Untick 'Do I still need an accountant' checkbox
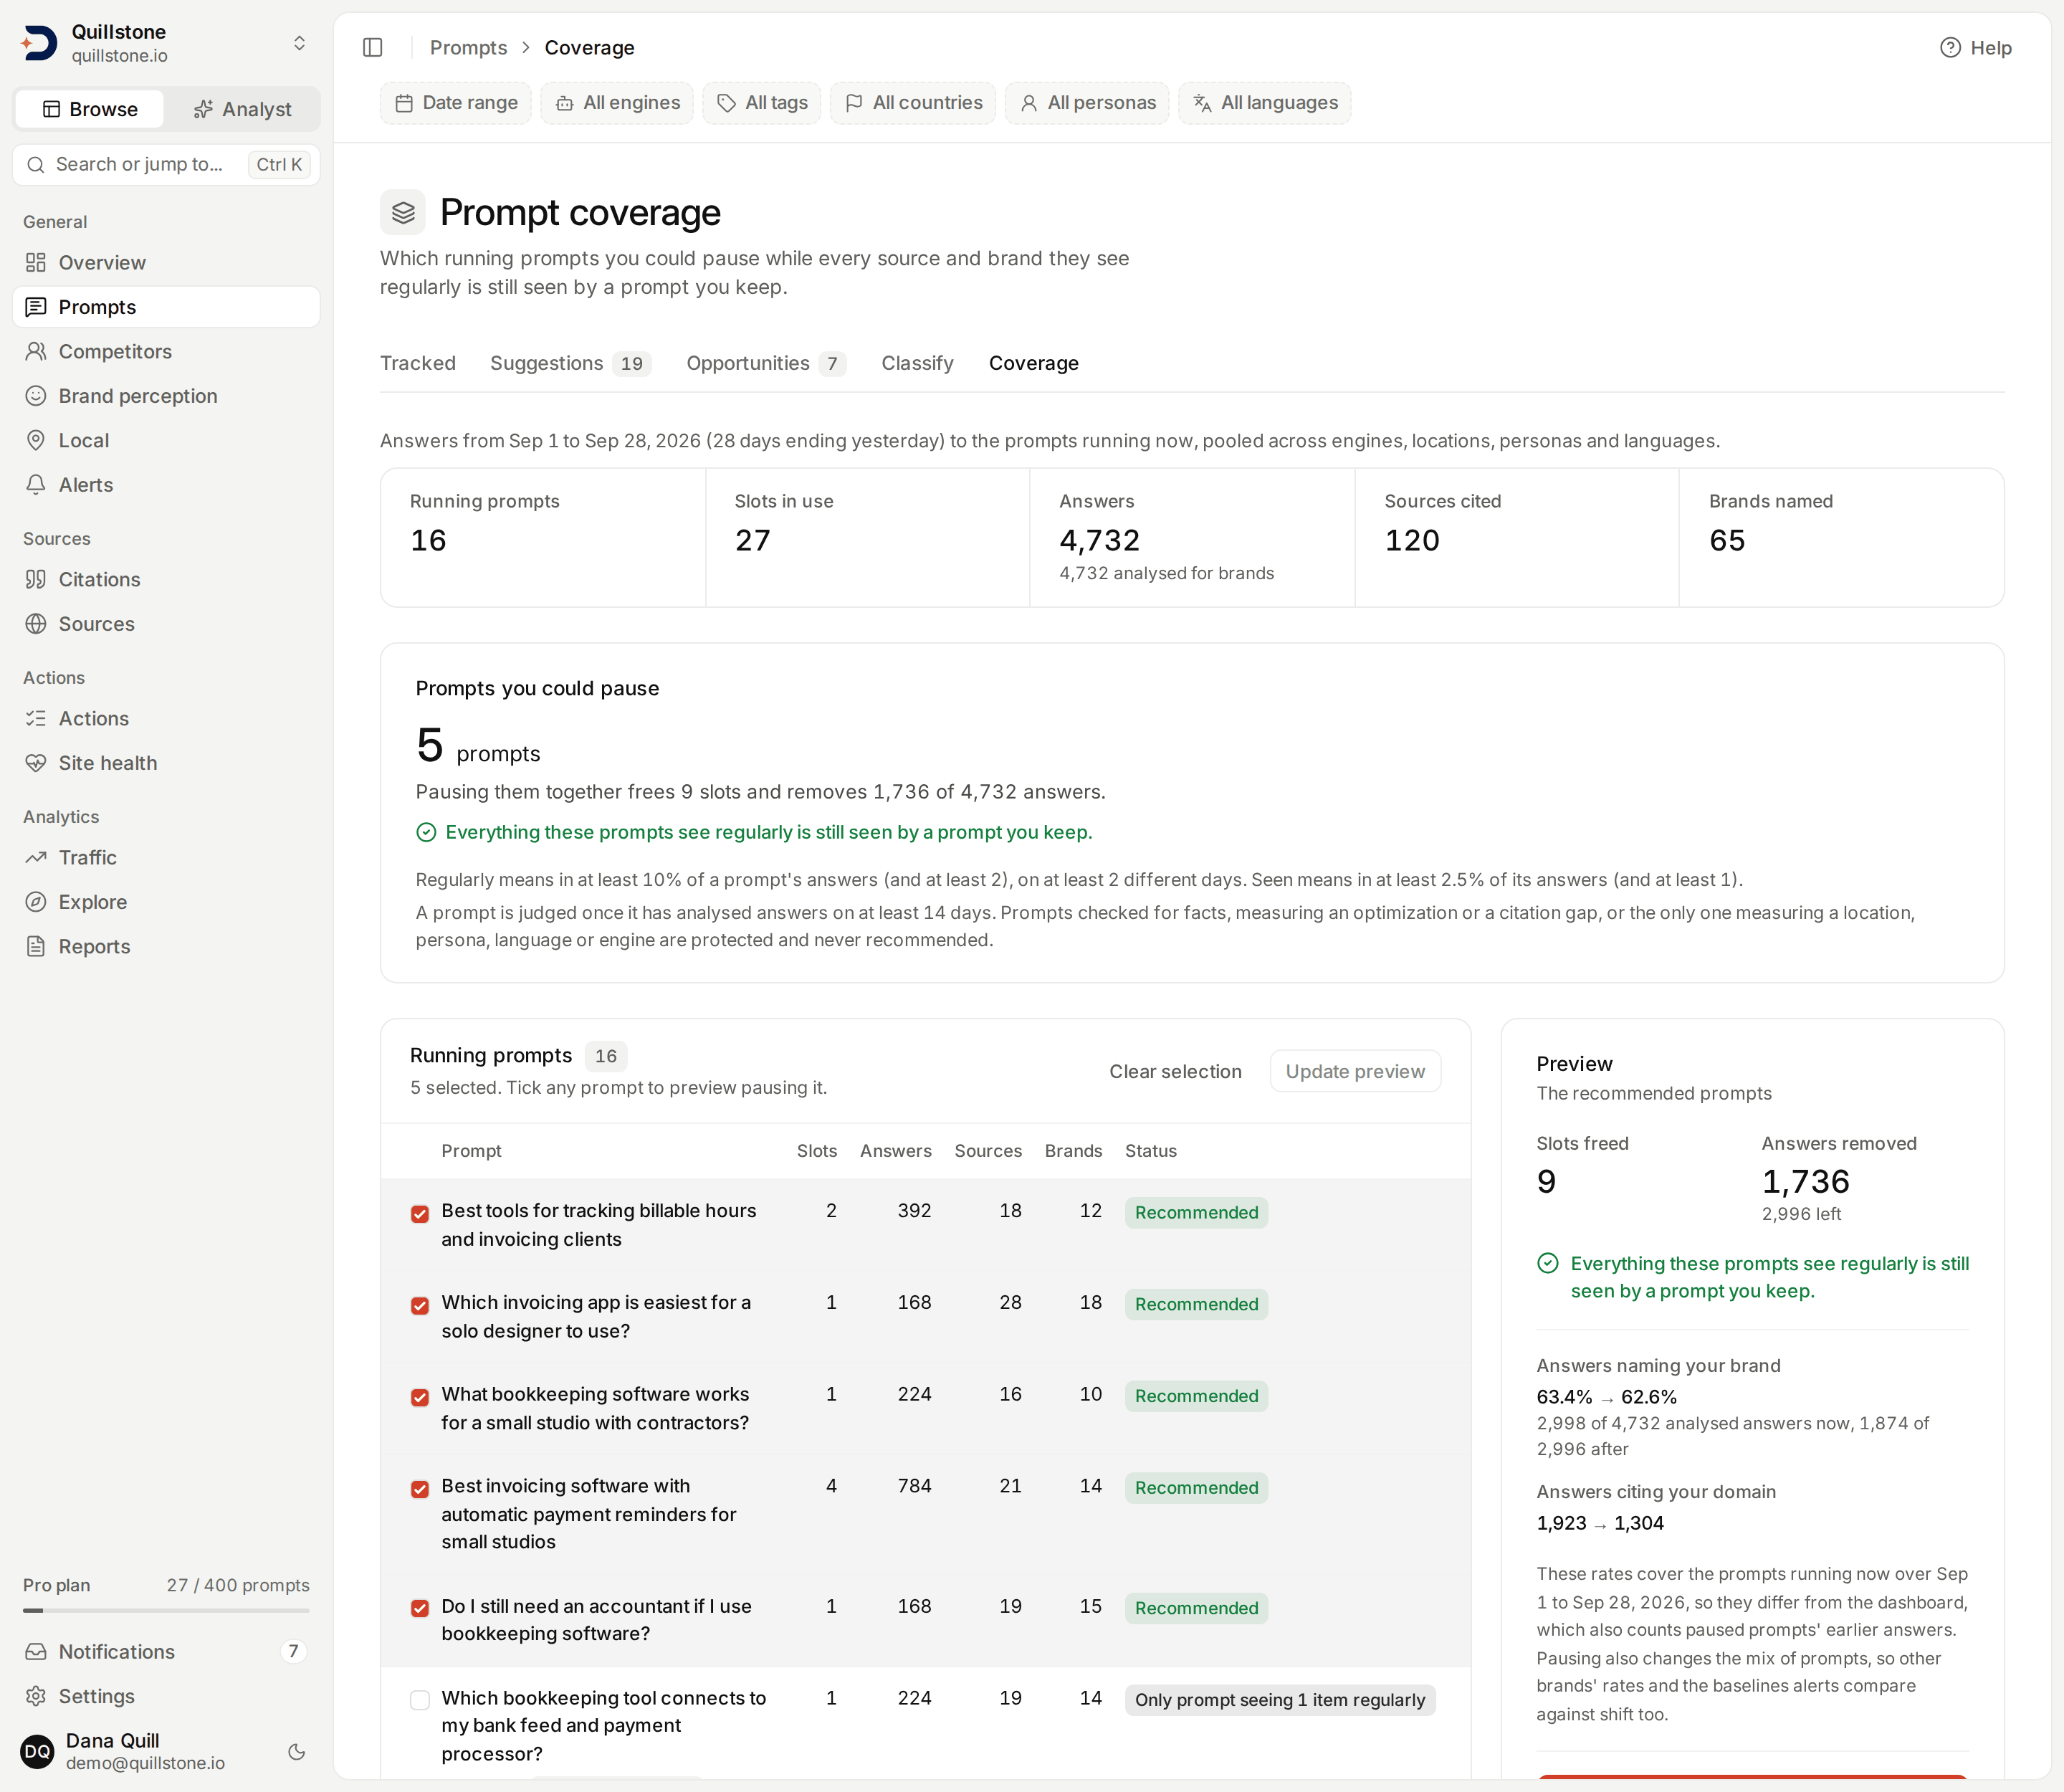The image size is (2064, 1792). (420, 1609)
